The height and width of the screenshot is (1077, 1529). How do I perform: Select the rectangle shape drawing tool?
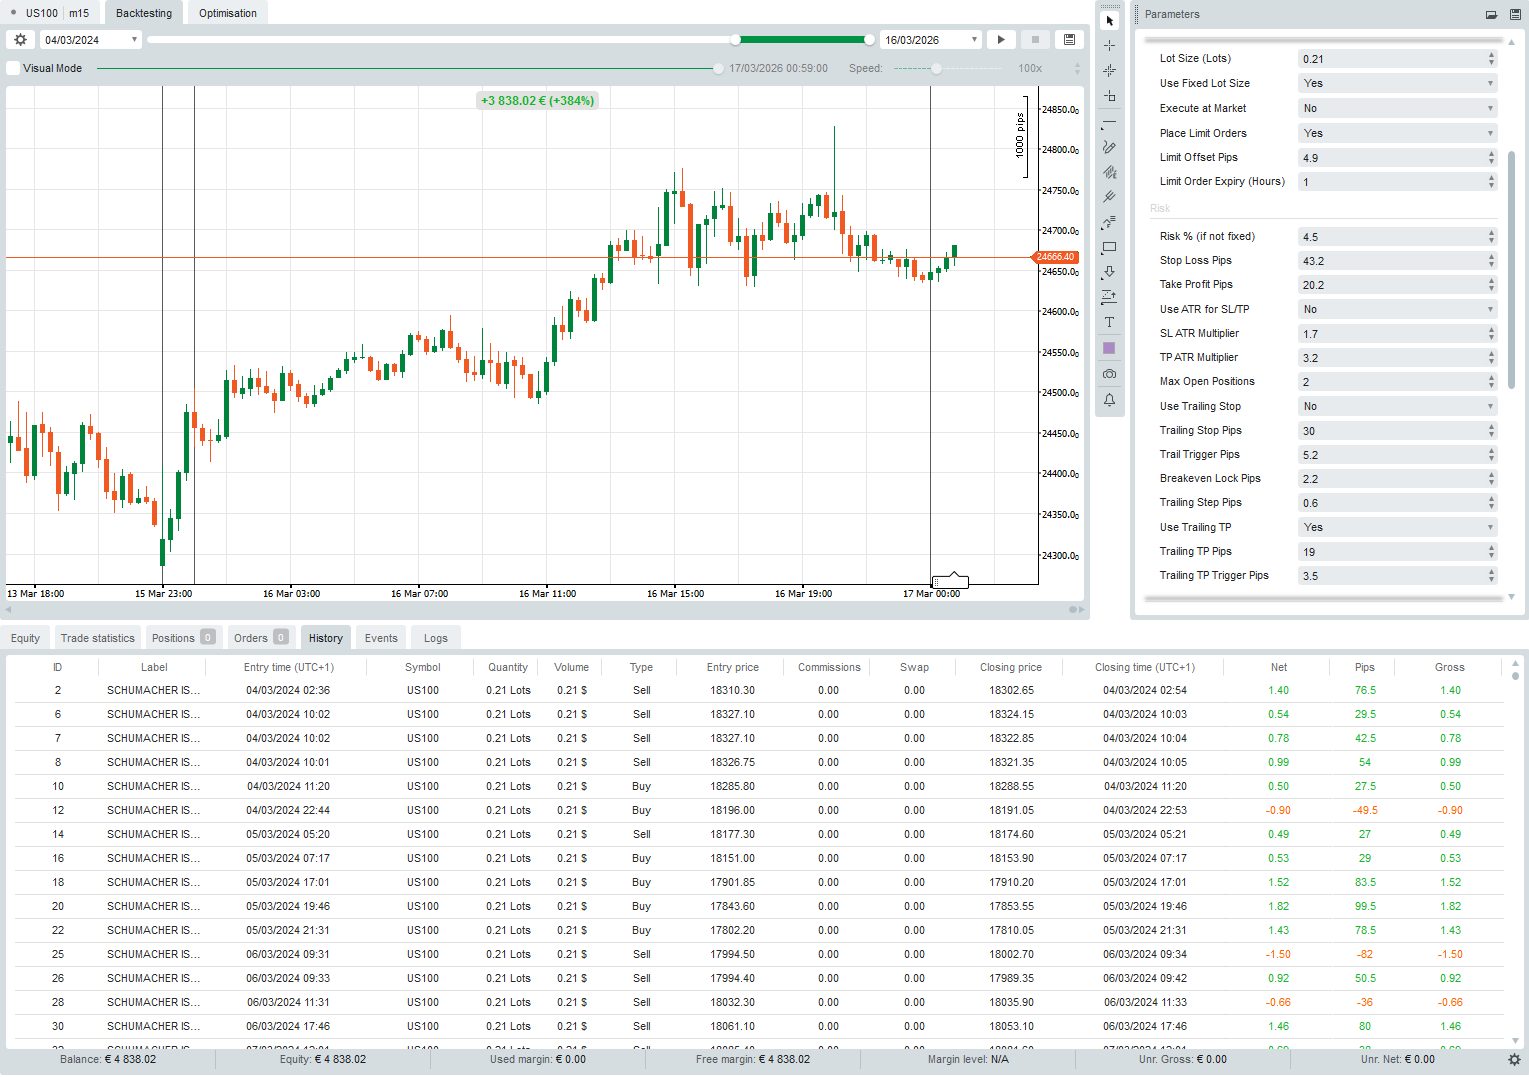tap(1109, 247)
